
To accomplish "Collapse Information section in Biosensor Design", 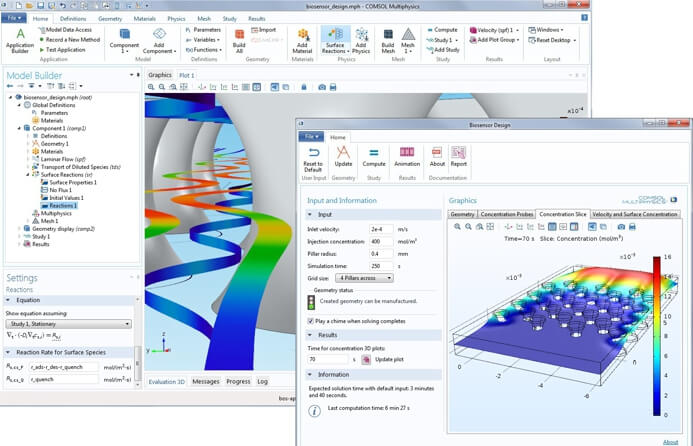I will (309, 374).
